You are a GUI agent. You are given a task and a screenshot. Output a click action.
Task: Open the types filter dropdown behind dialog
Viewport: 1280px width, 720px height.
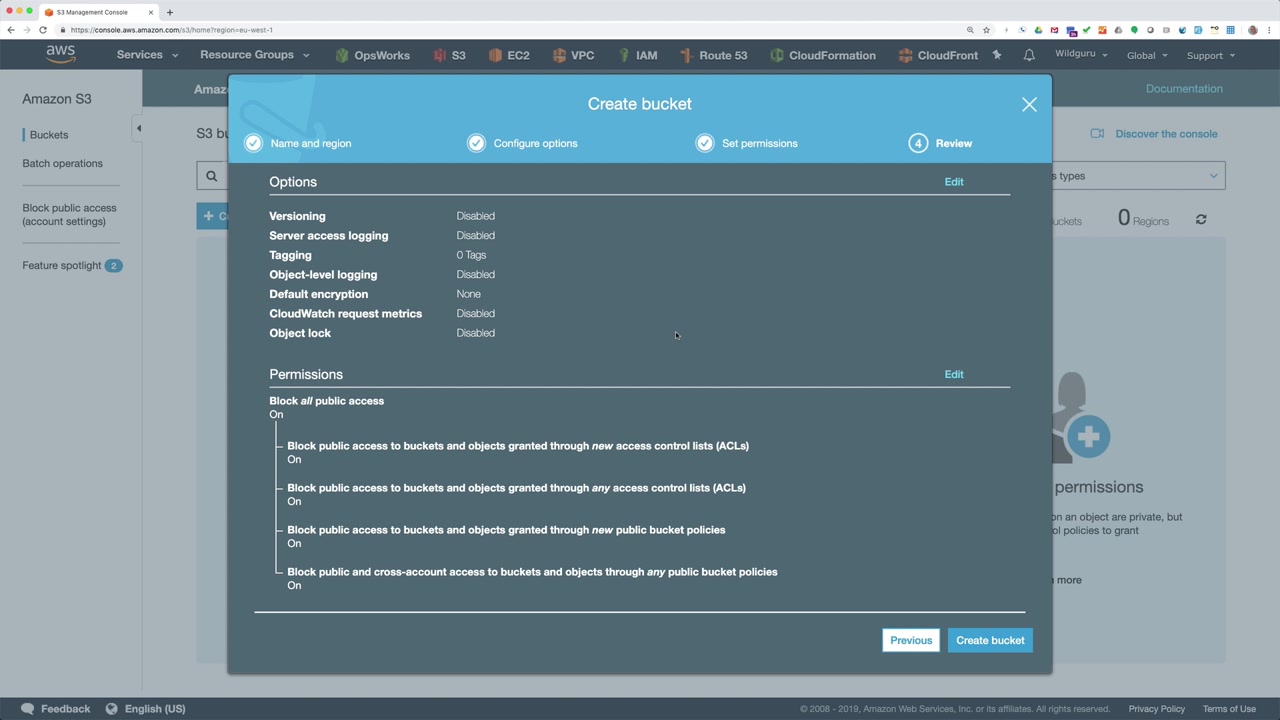(x=1138, y=176)
